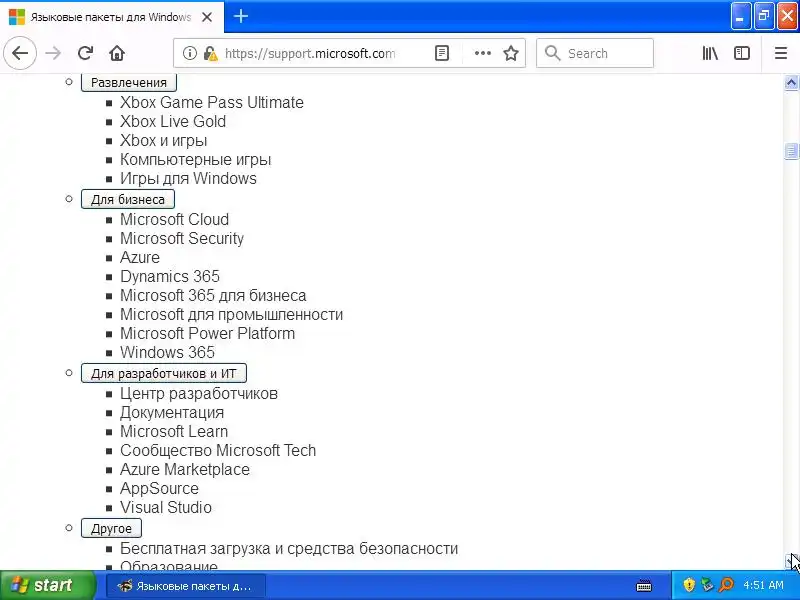The height and width of the screenshot is (600, 800).
Task: Click the padlock warning security icon
Action: point(210,53)
